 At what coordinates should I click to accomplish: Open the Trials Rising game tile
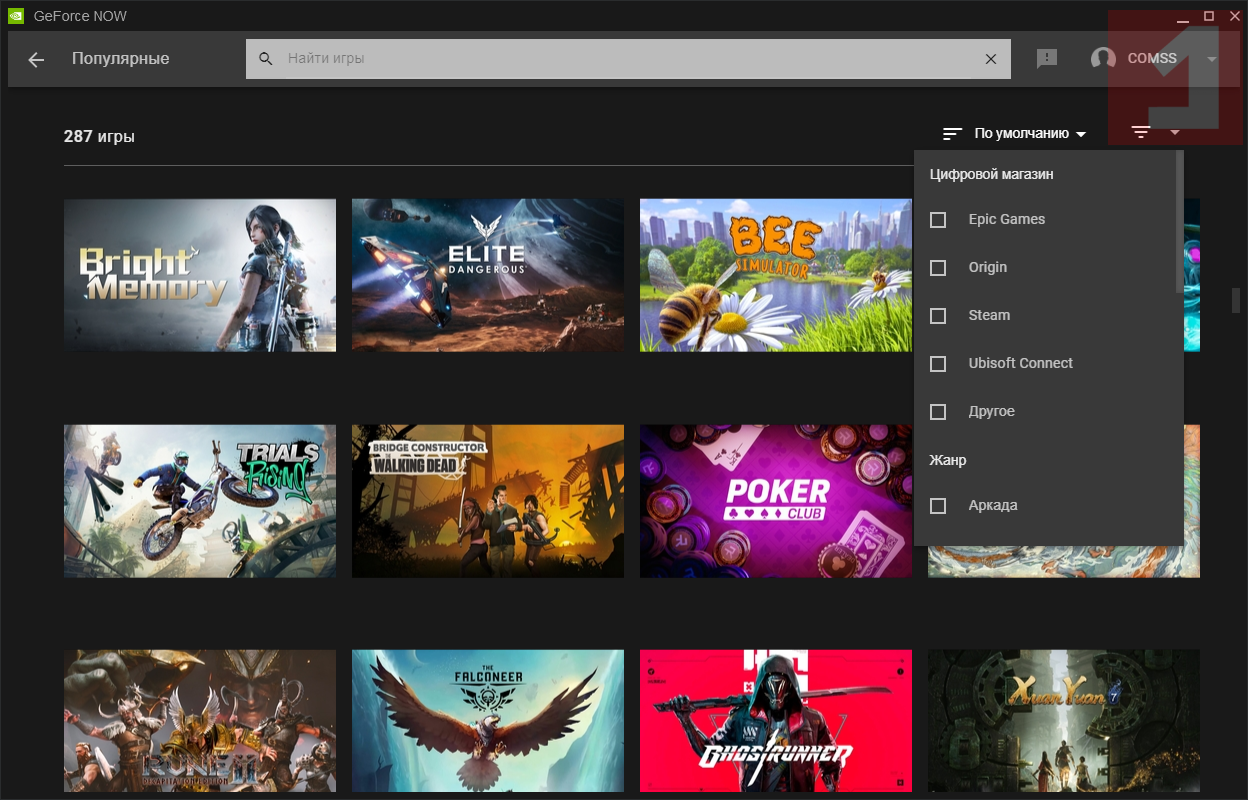200,501
